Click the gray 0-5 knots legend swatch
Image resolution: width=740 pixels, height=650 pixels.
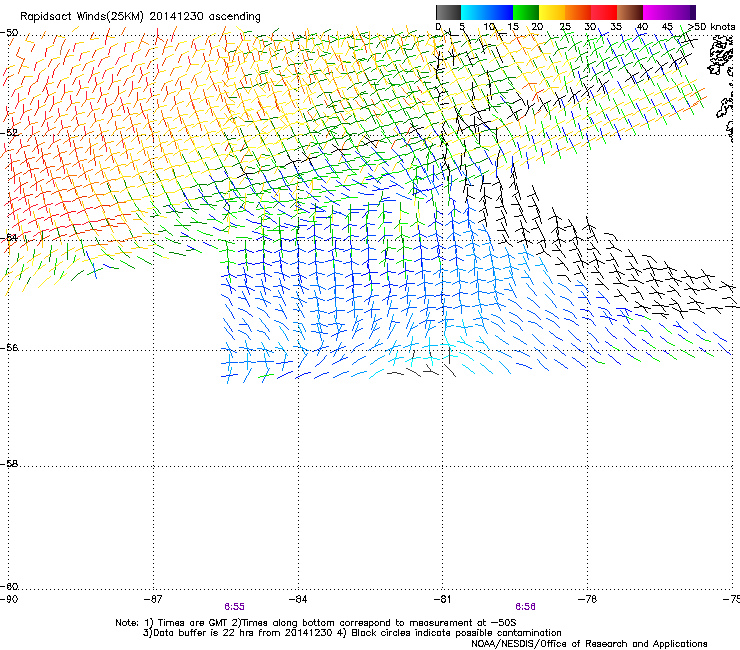coord(448,12)
